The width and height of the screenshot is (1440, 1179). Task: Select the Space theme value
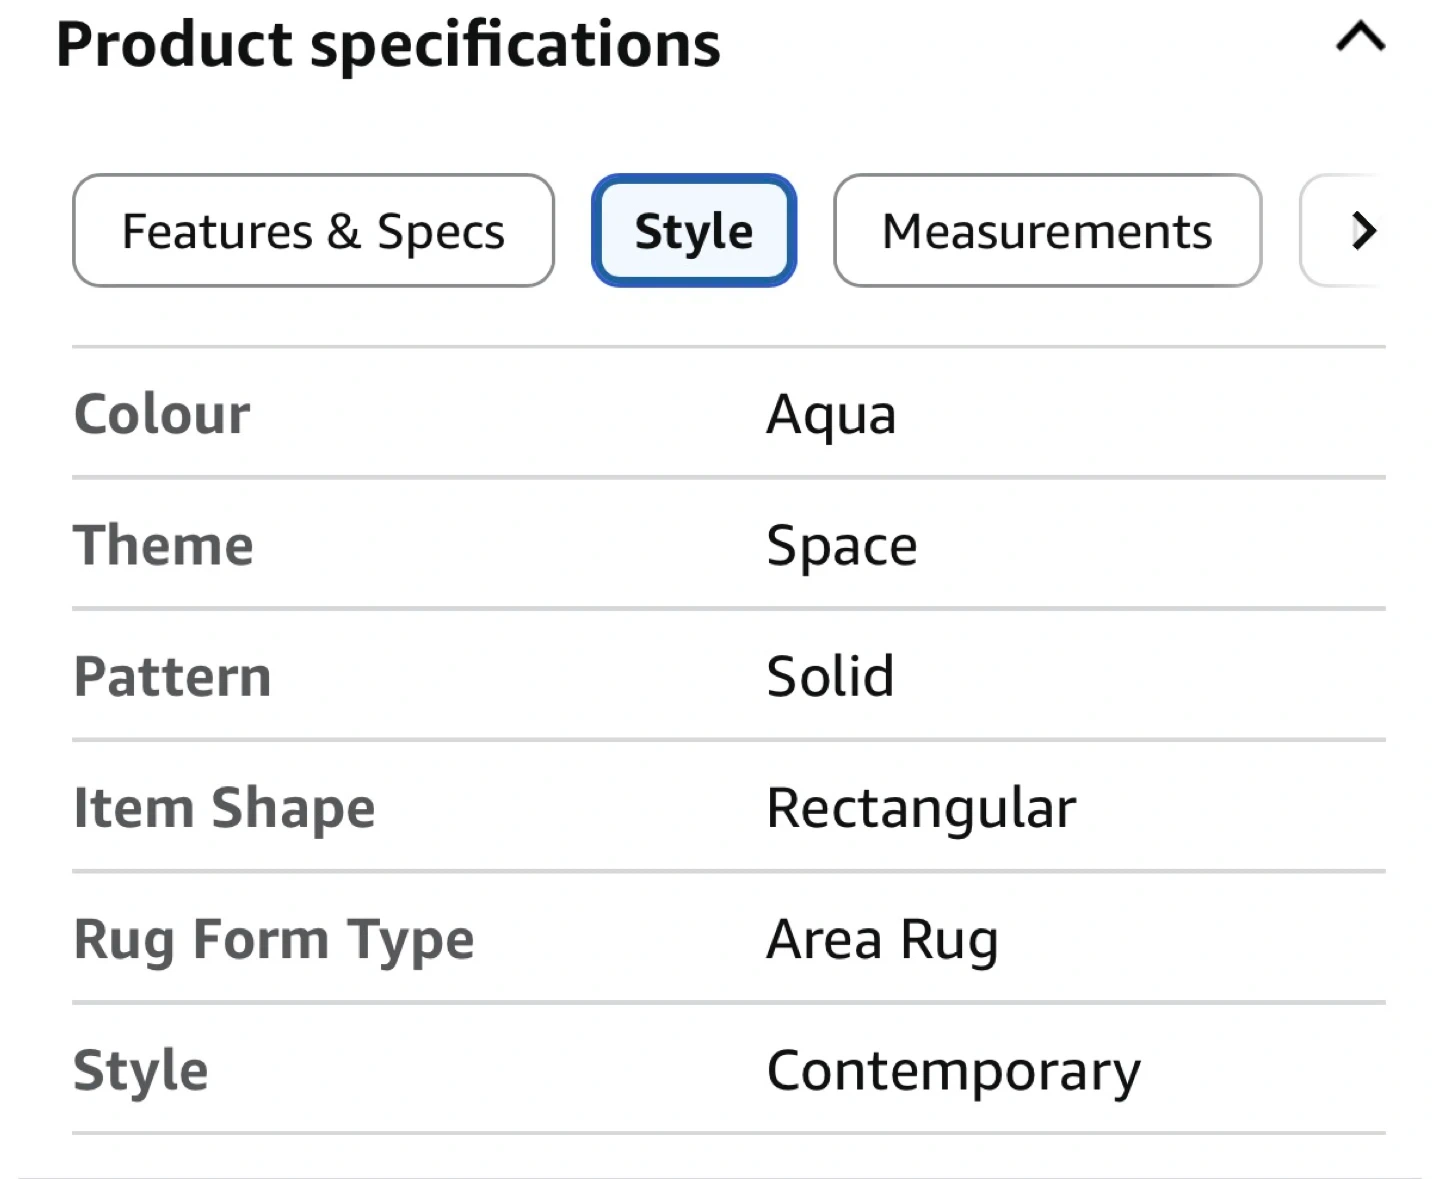[x=841, y=546]
